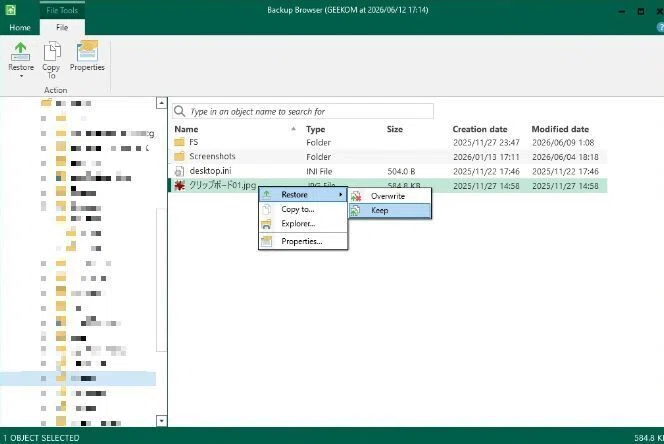Click the 1 OBJECT SELECTED status text

pyautogui.click(x=41, y=438)
